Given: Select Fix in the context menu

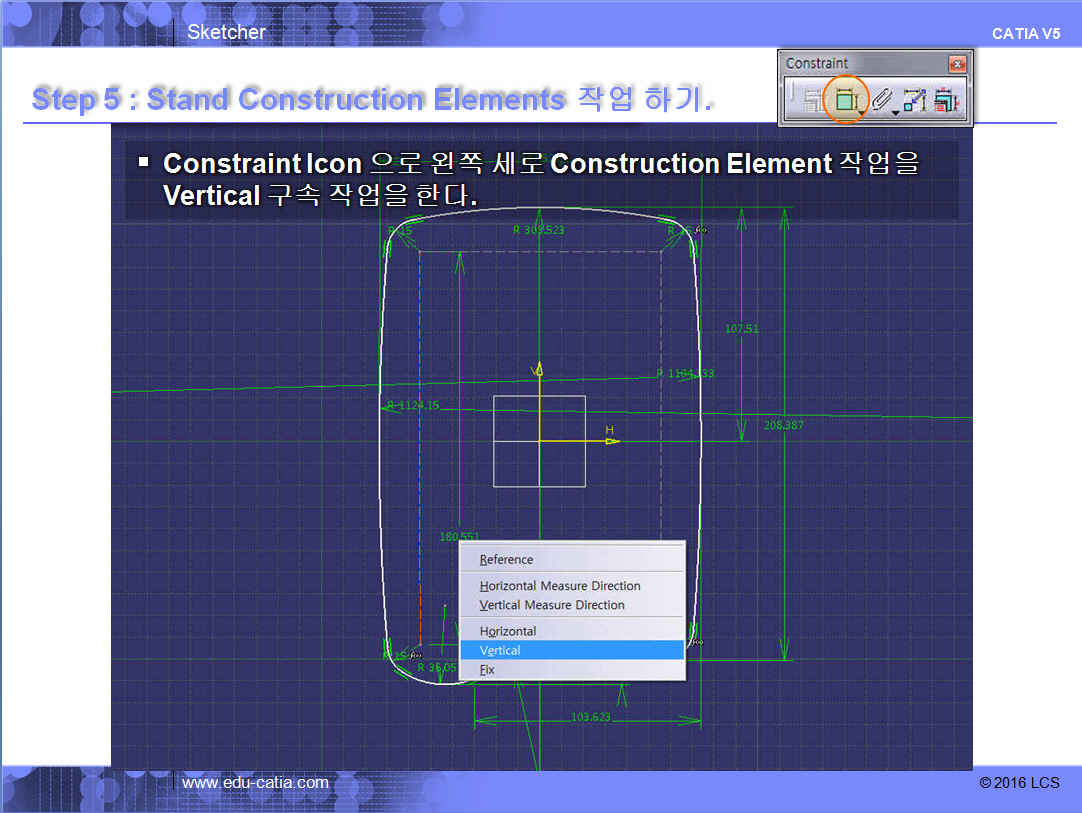Looking at the screenshot, I should [487, 670].
